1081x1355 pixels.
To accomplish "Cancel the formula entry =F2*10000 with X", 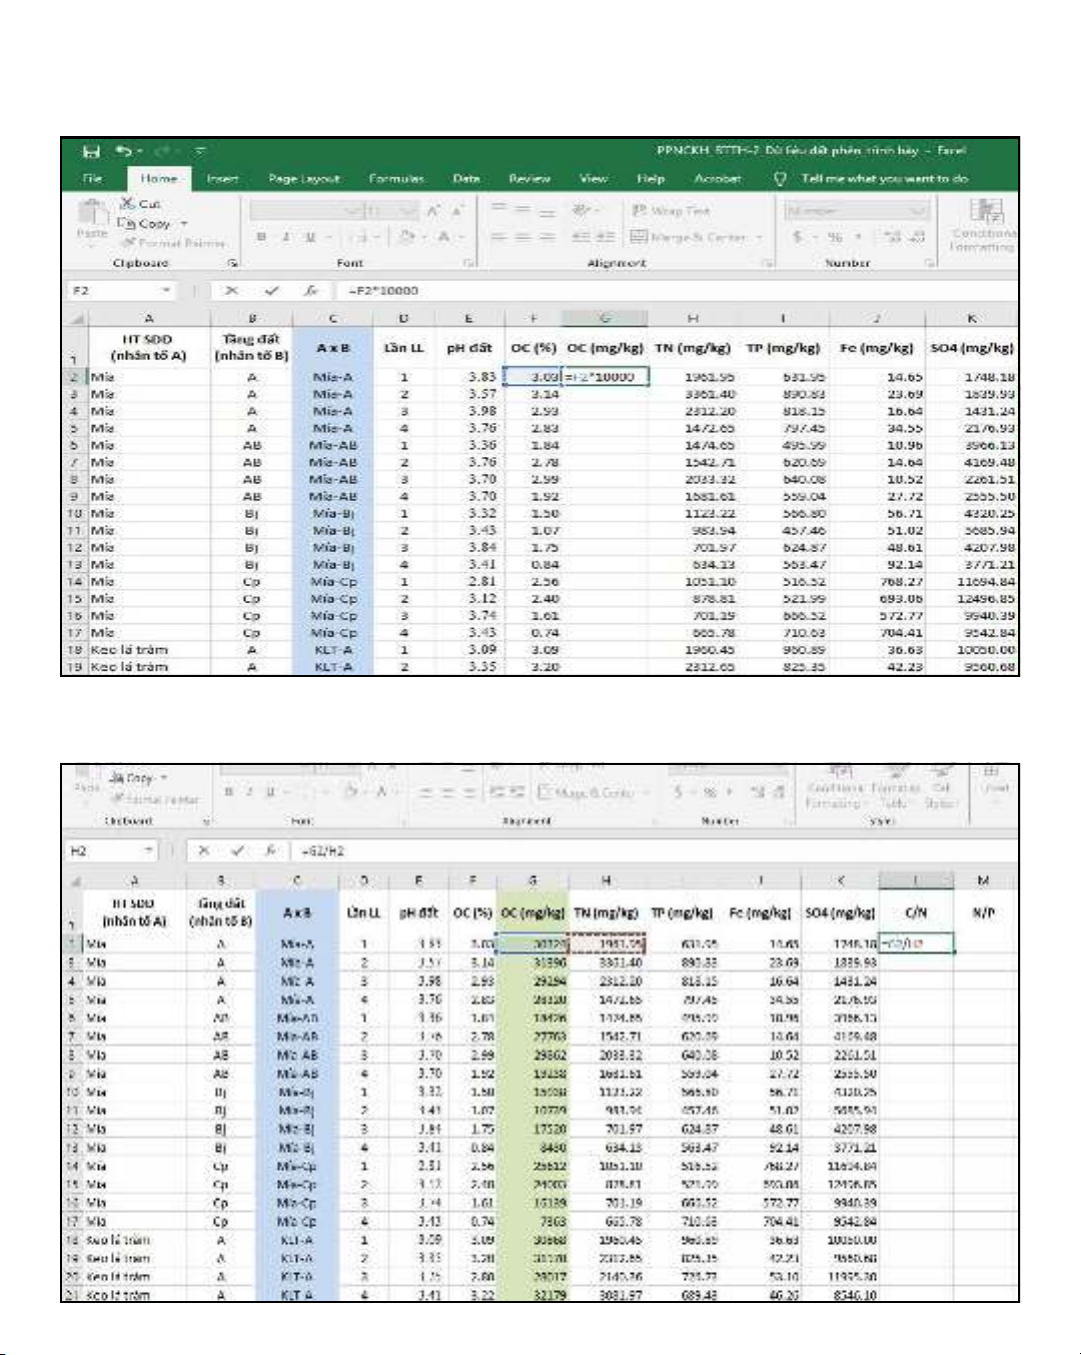I will [x=232, y=291].
